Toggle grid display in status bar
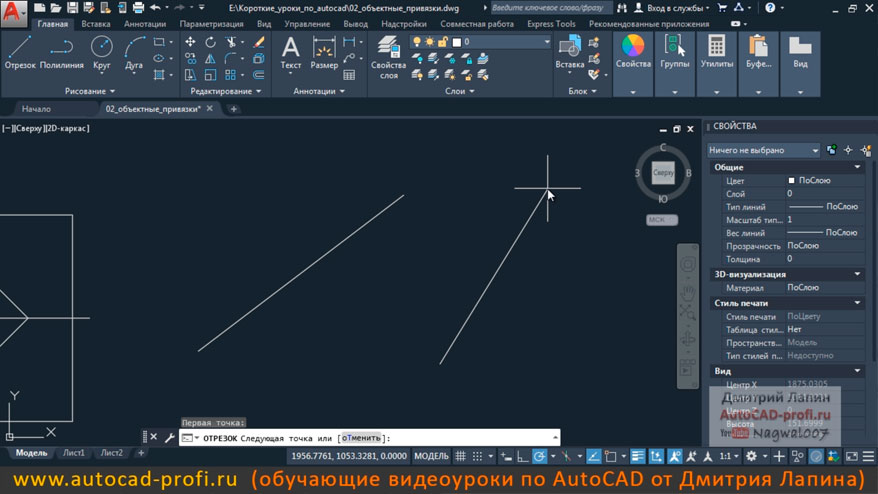Image resolution: width=878 pixels, height=494 pixels. coord(460,456)
